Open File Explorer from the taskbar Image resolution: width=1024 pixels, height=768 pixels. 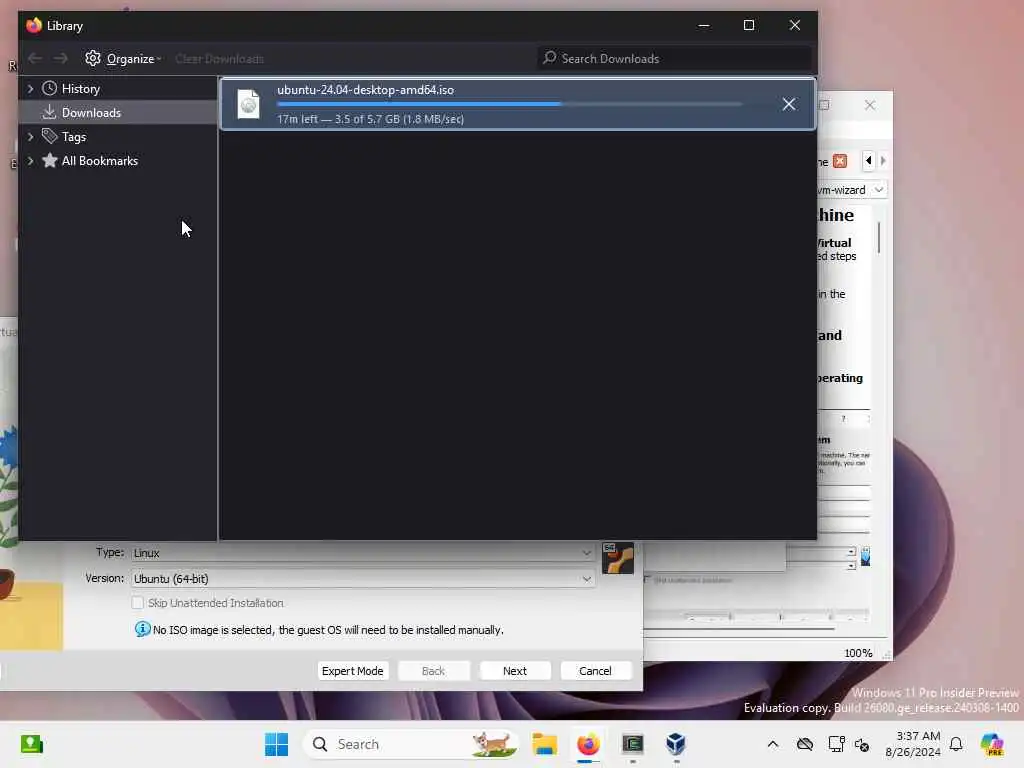coord(544,744)
